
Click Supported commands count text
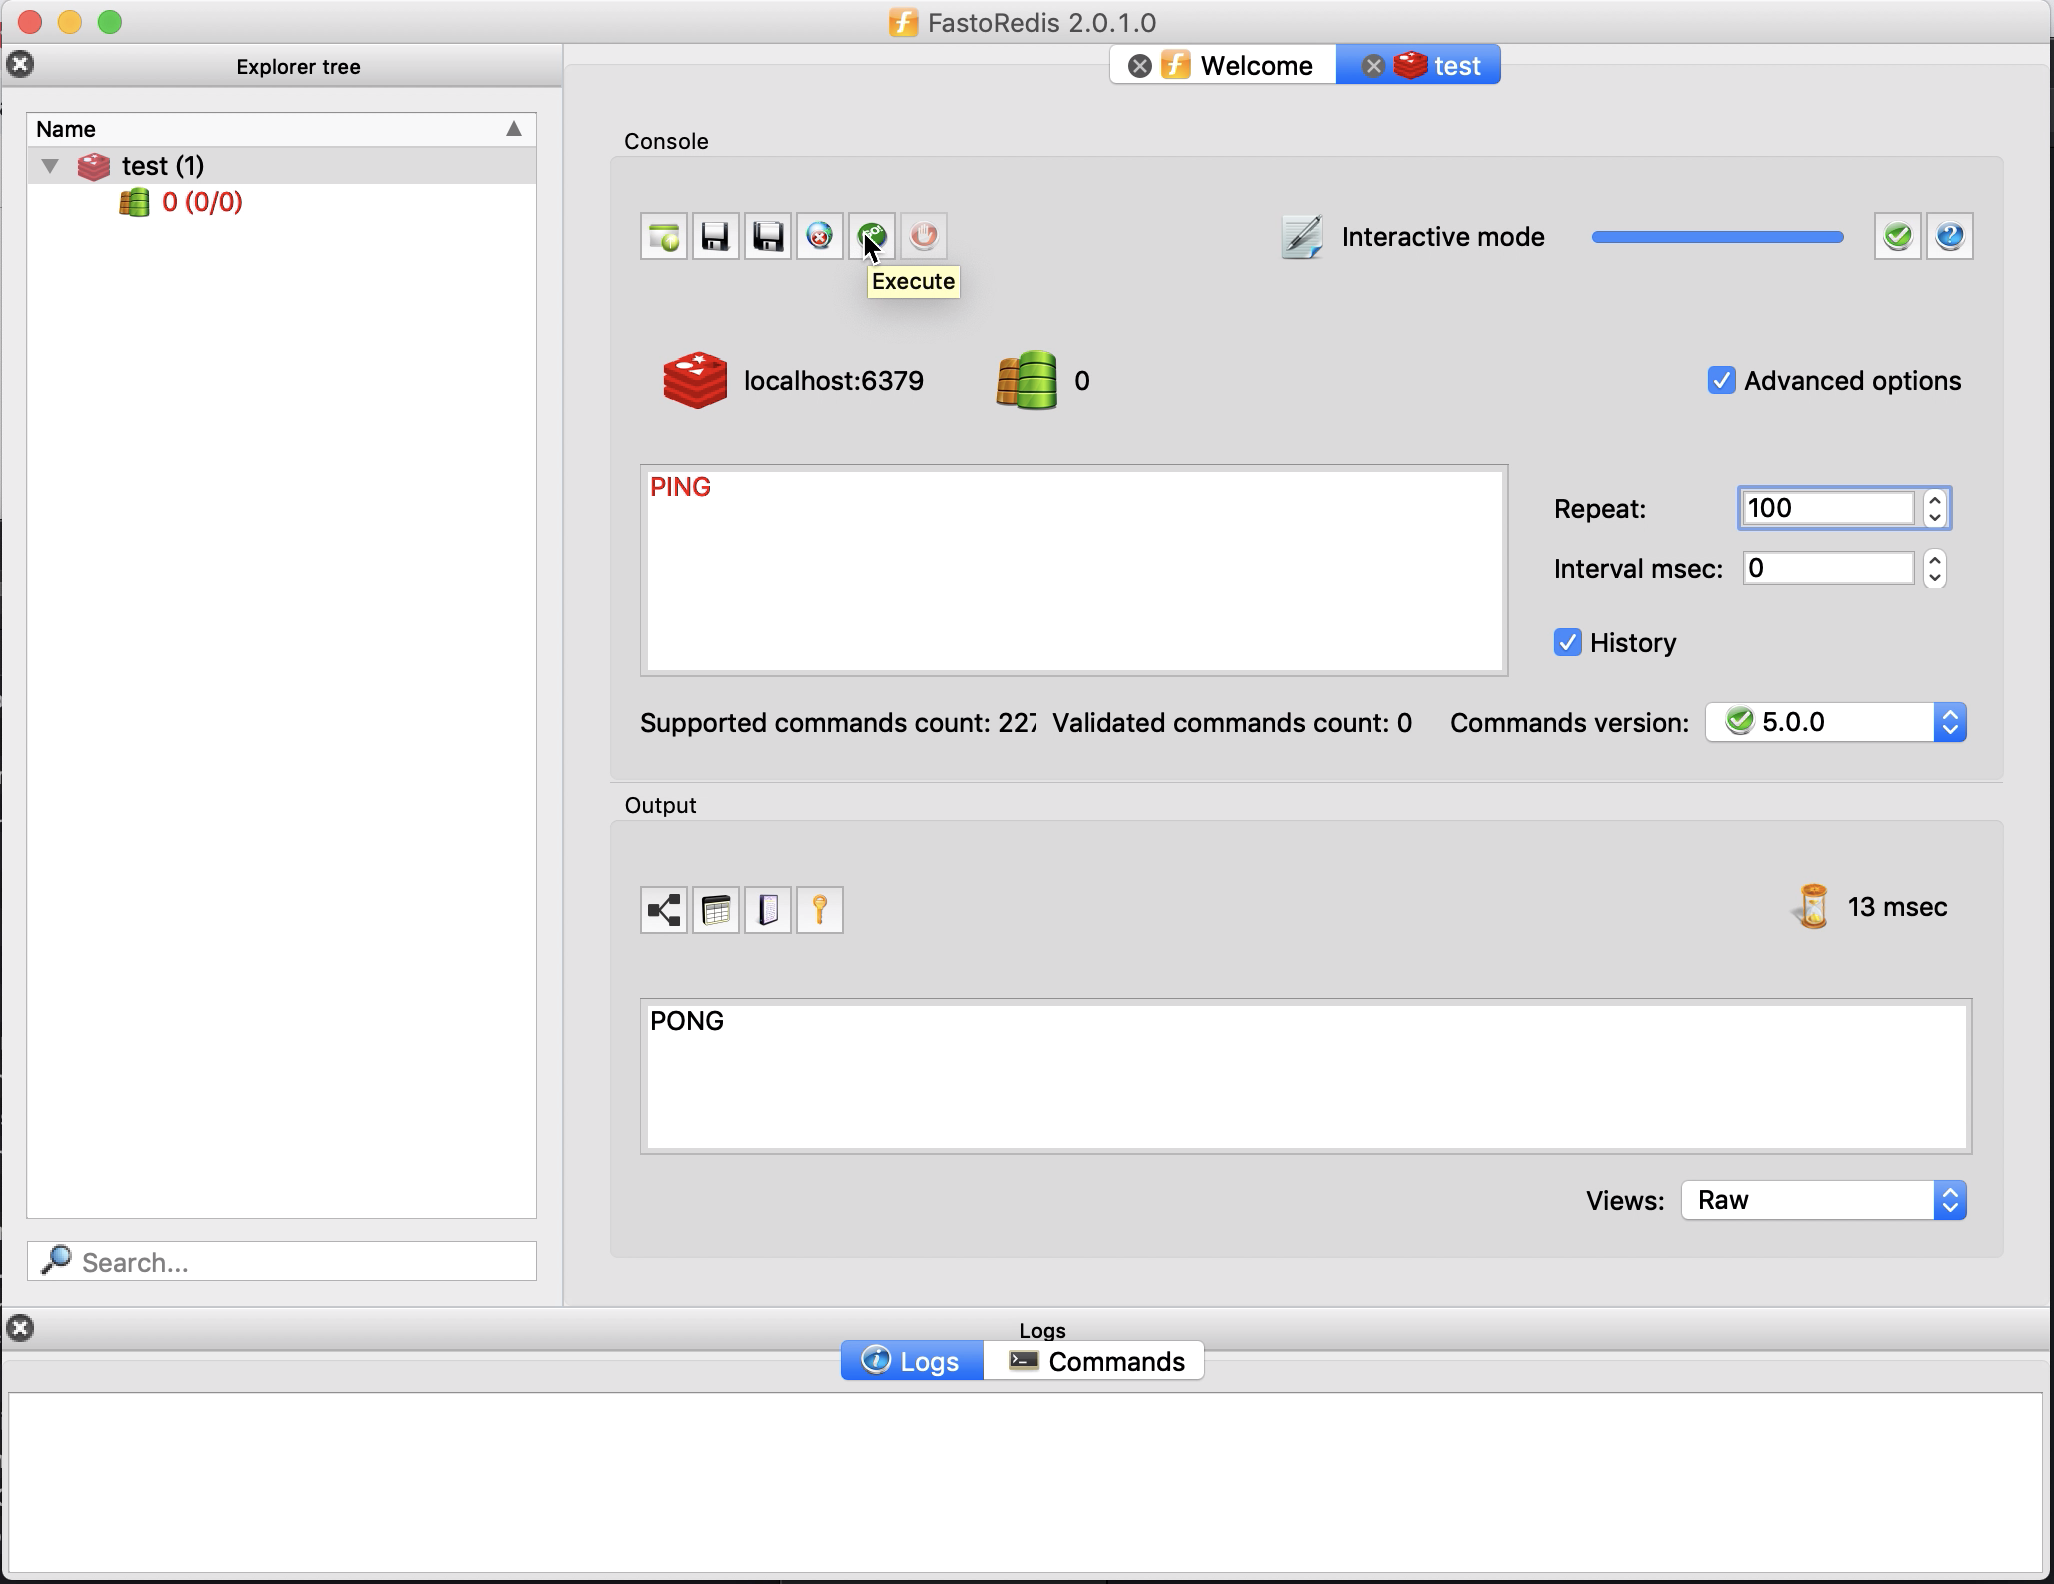coord(838,723)
